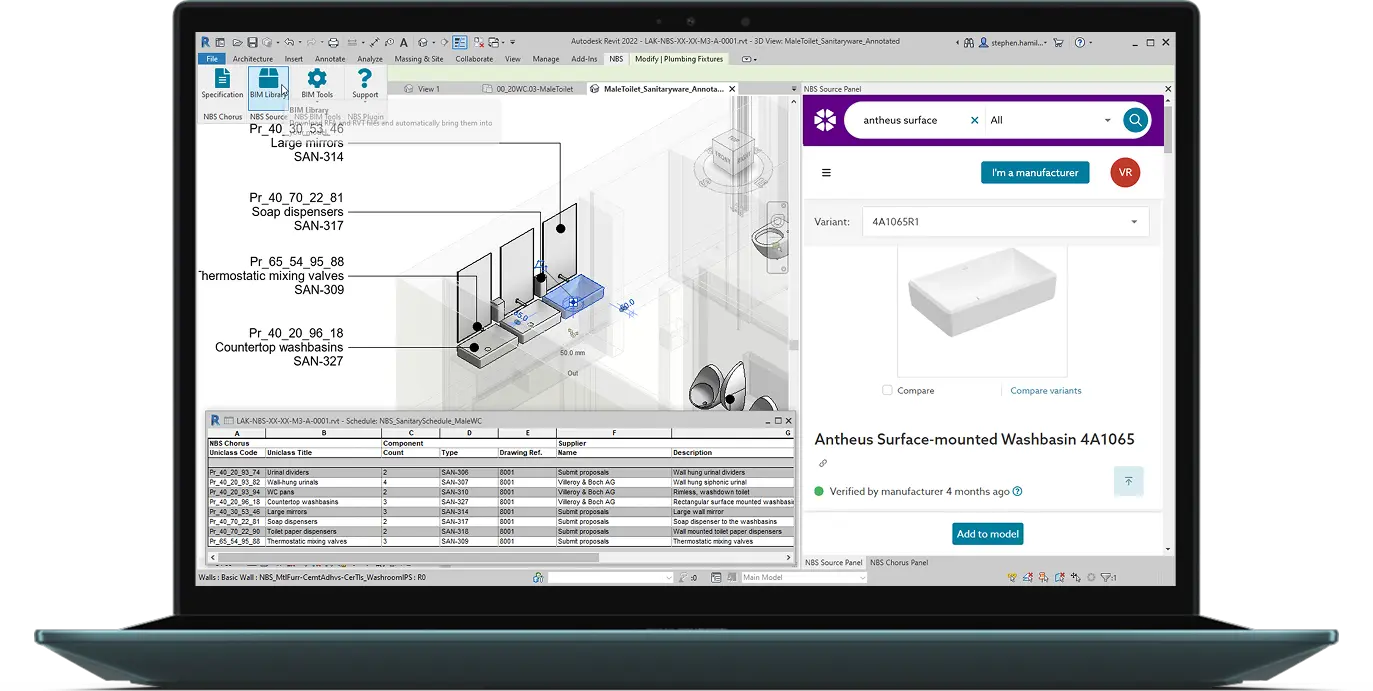Select the Text tool in Quick Access toolbar
Viewport: 1373px width, 691px height.
[x=403, y=43]
